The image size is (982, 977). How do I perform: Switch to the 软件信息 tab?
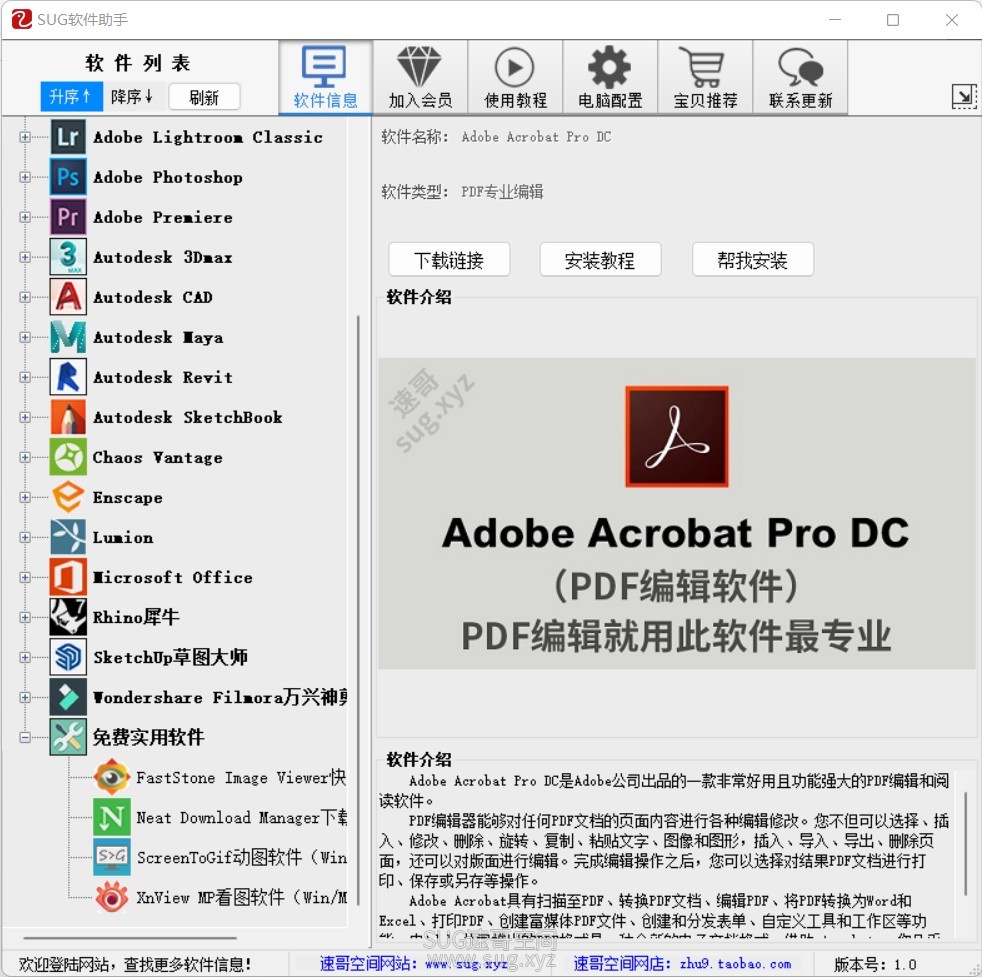pyautogui.click(x=325, y=77)
